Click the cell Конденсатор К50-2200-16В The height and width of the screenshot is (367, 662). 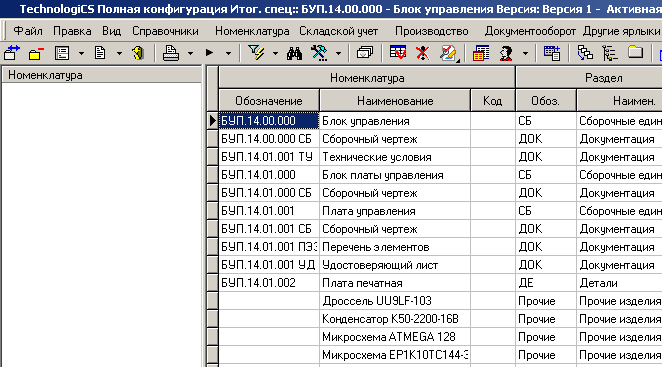395,319
